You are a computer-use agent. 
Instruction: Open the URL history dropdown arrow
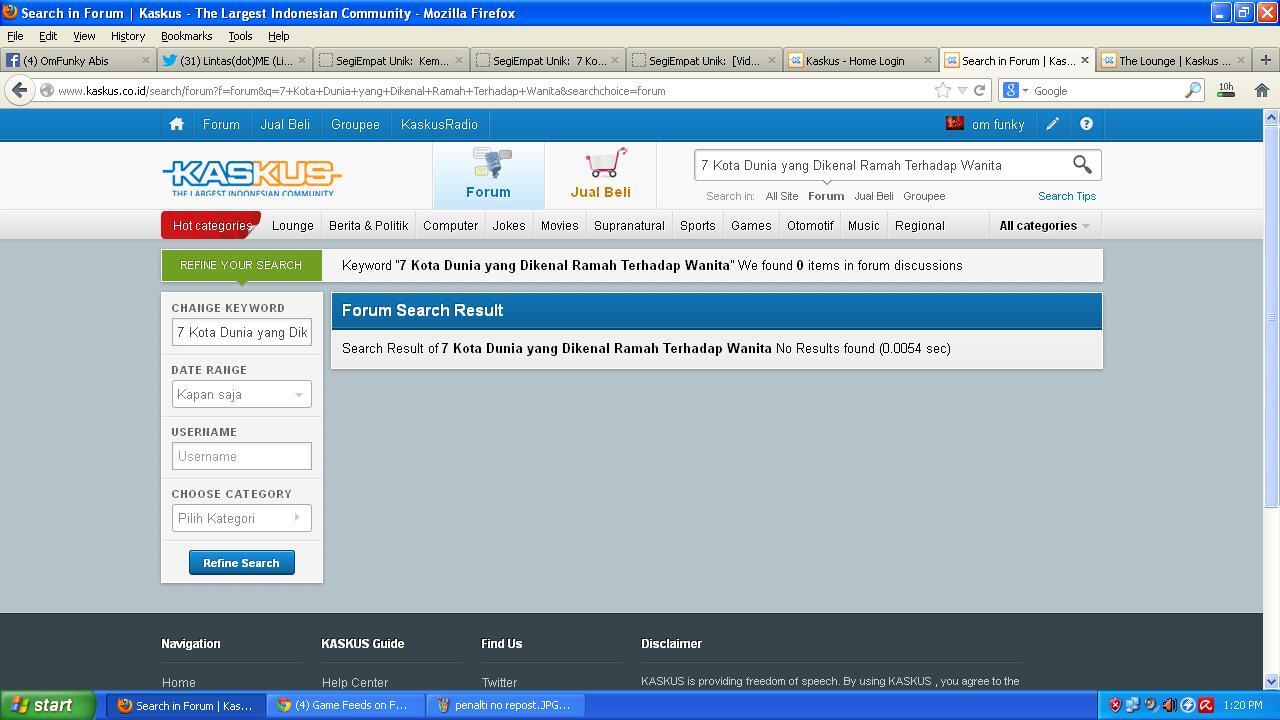tap(962, 90)
